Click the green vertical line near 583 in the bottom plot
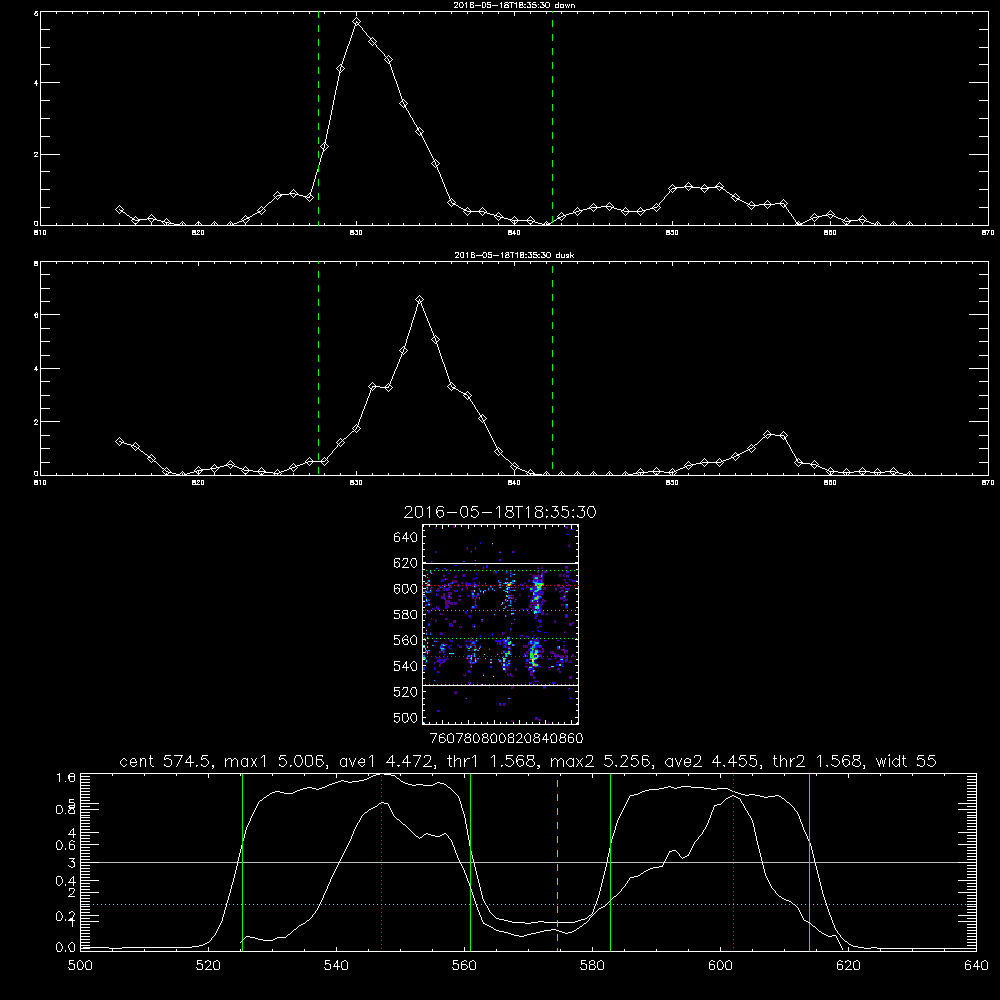Image resolution: width=1000 pixels, height=1000 pixels. (610, 862)
